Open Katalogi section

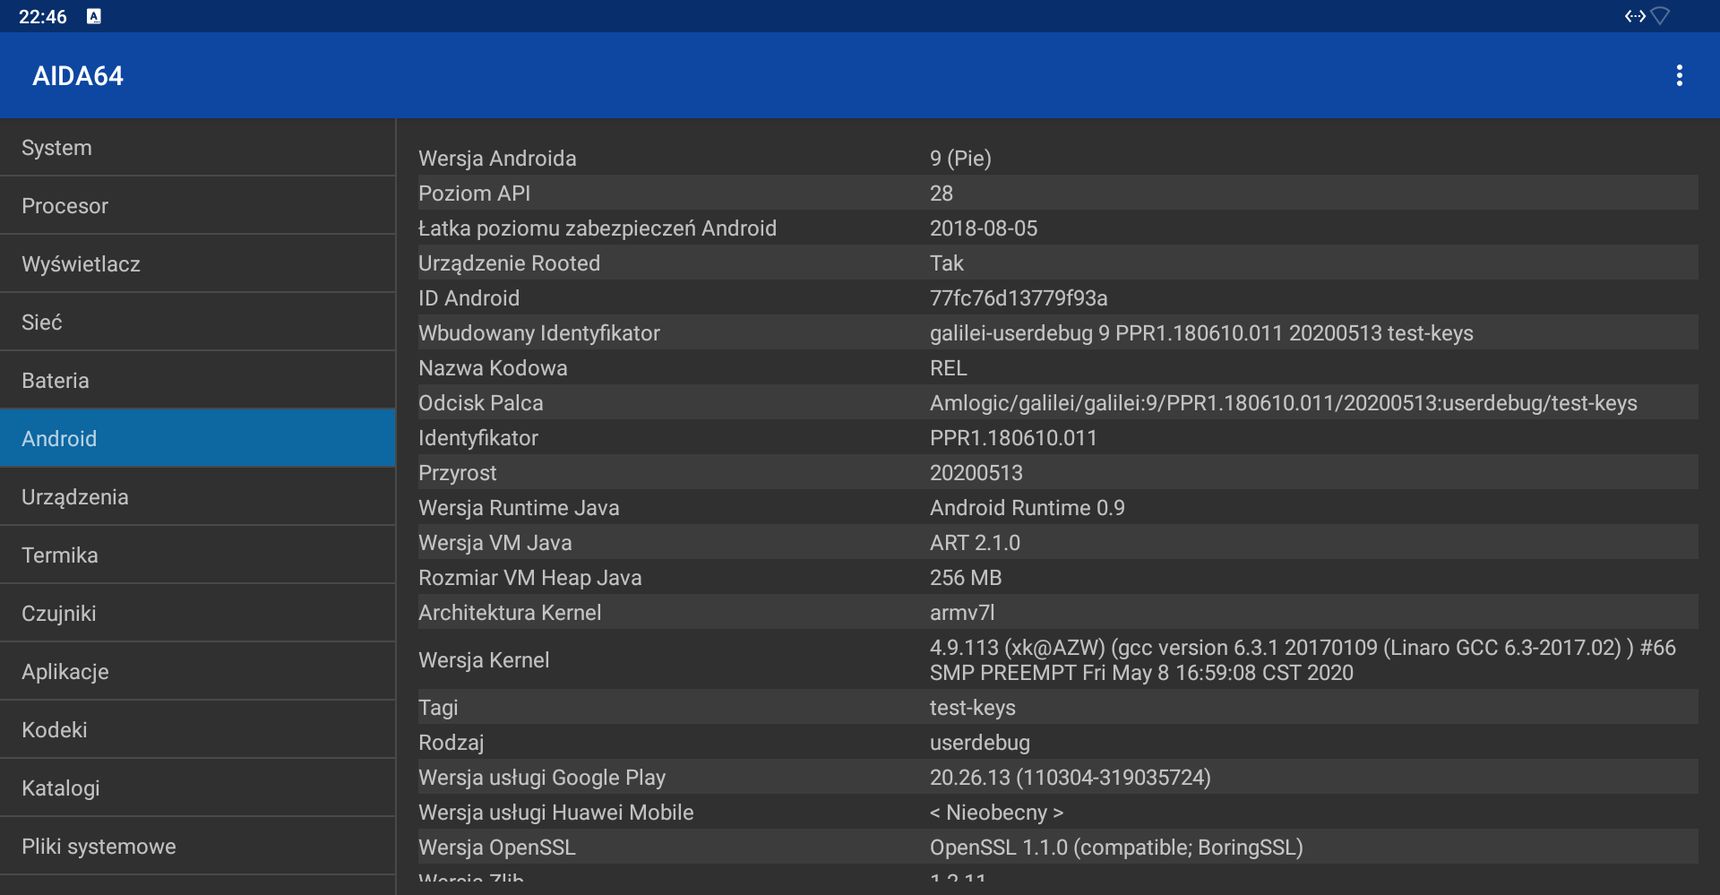198,788
